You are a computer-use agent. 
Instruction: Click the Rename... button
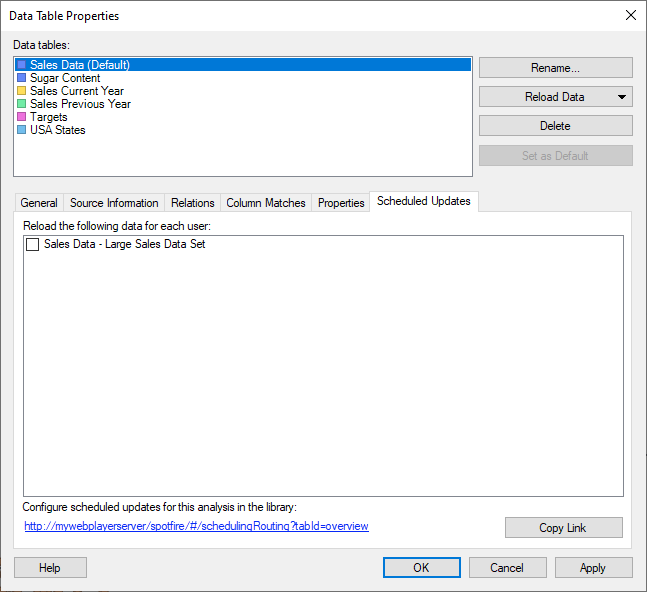coord(555,68)
